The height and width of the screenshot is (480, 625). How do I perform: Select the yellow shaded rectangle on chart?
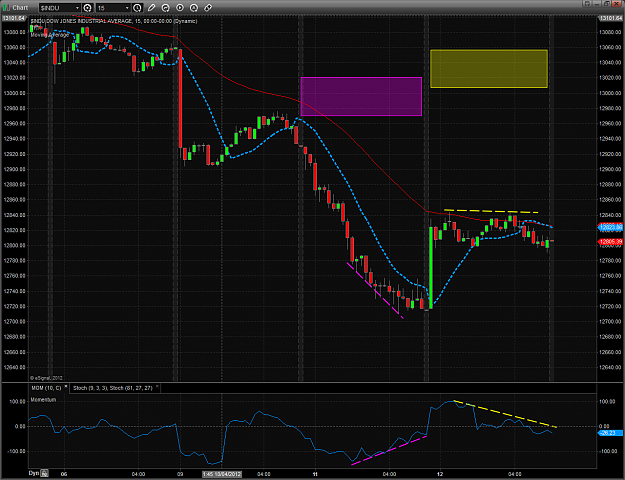[x=489, y=69]
